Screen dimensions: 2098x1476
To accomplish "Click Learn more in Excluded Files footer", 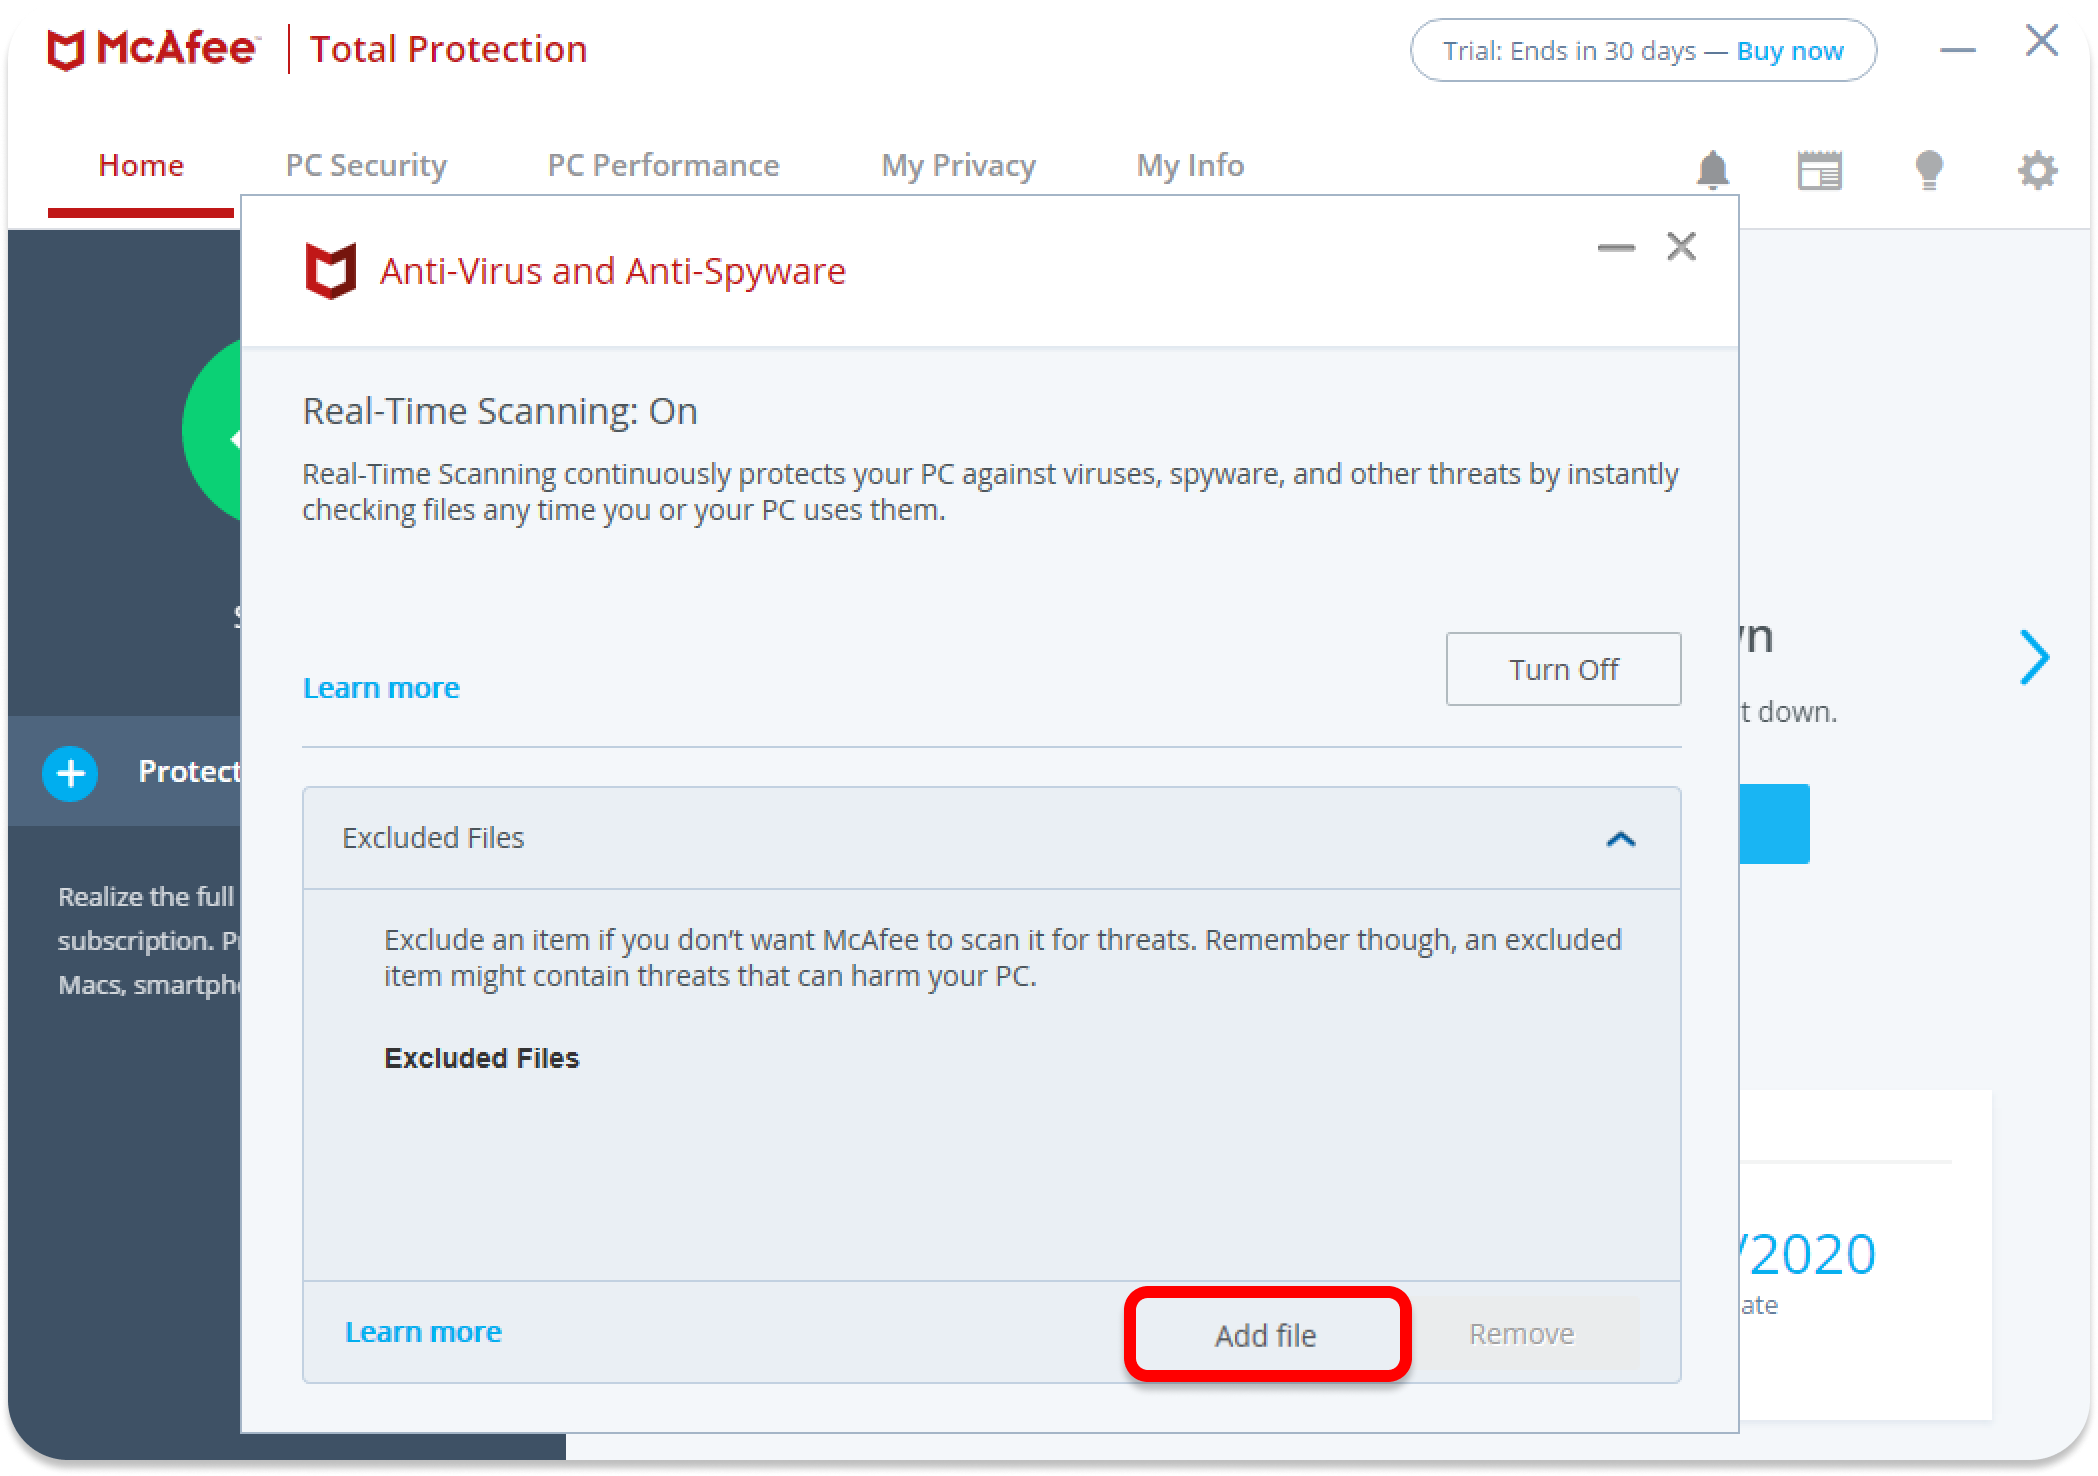I will (423, 1332).
